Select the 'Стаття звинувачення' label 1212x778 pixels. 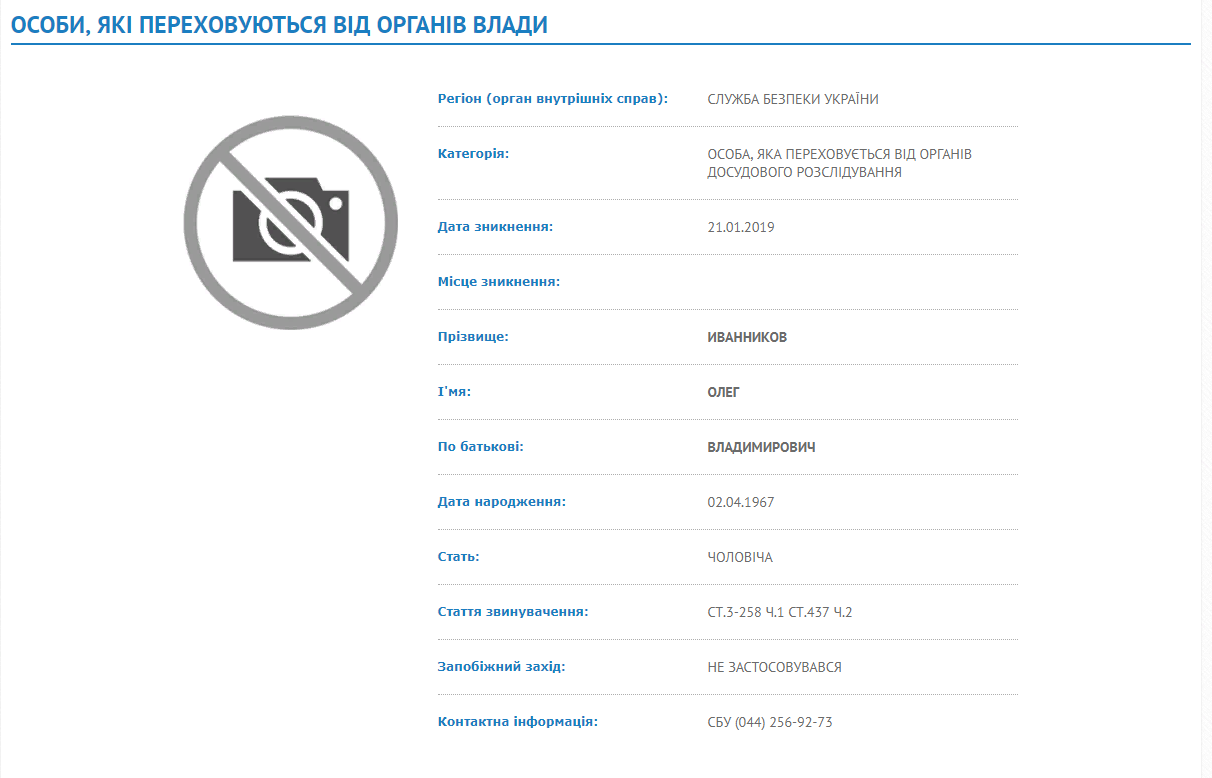(x=512, y=612)
